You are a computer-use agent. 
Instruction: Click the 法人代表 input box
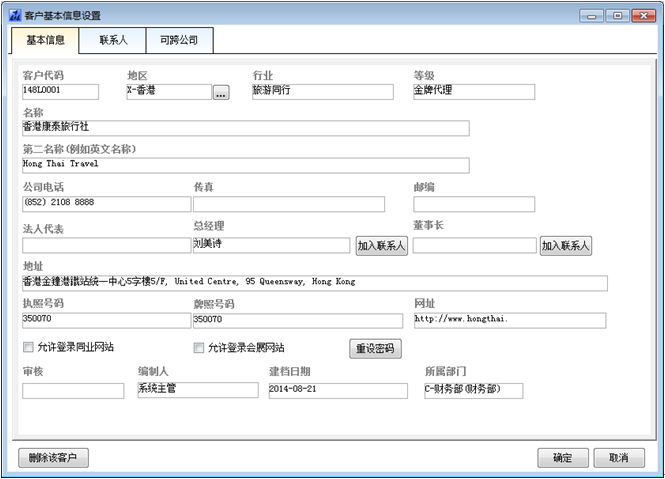[x=106, y=246]
